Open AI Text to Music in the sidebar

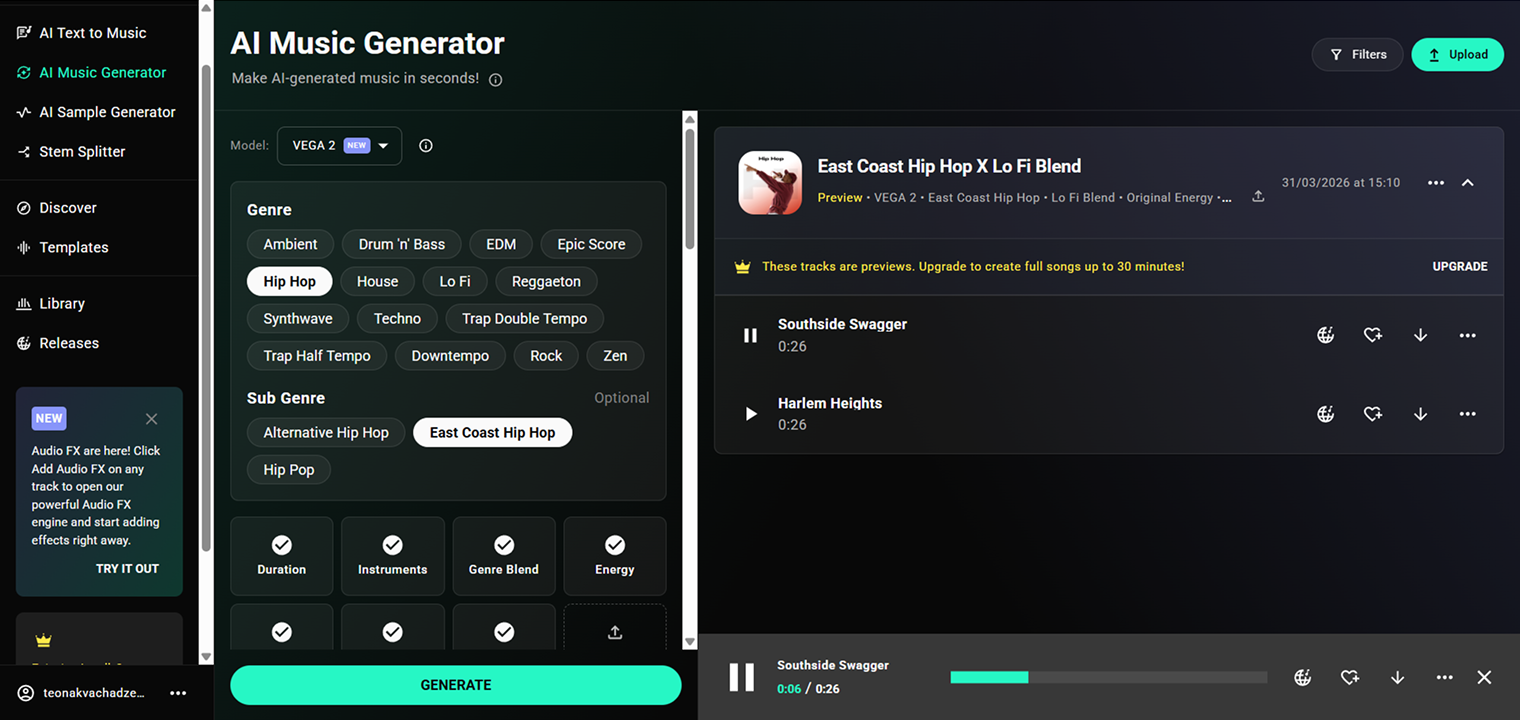click(x=82, y=33)
